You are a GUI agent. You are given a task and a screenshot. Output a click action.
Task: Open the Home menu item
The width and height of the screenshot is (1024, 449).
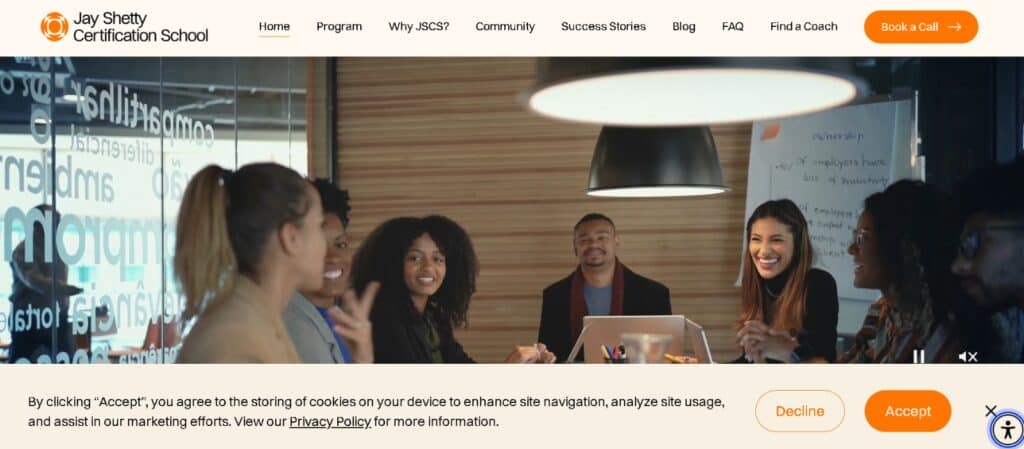[x=274, y=27]
